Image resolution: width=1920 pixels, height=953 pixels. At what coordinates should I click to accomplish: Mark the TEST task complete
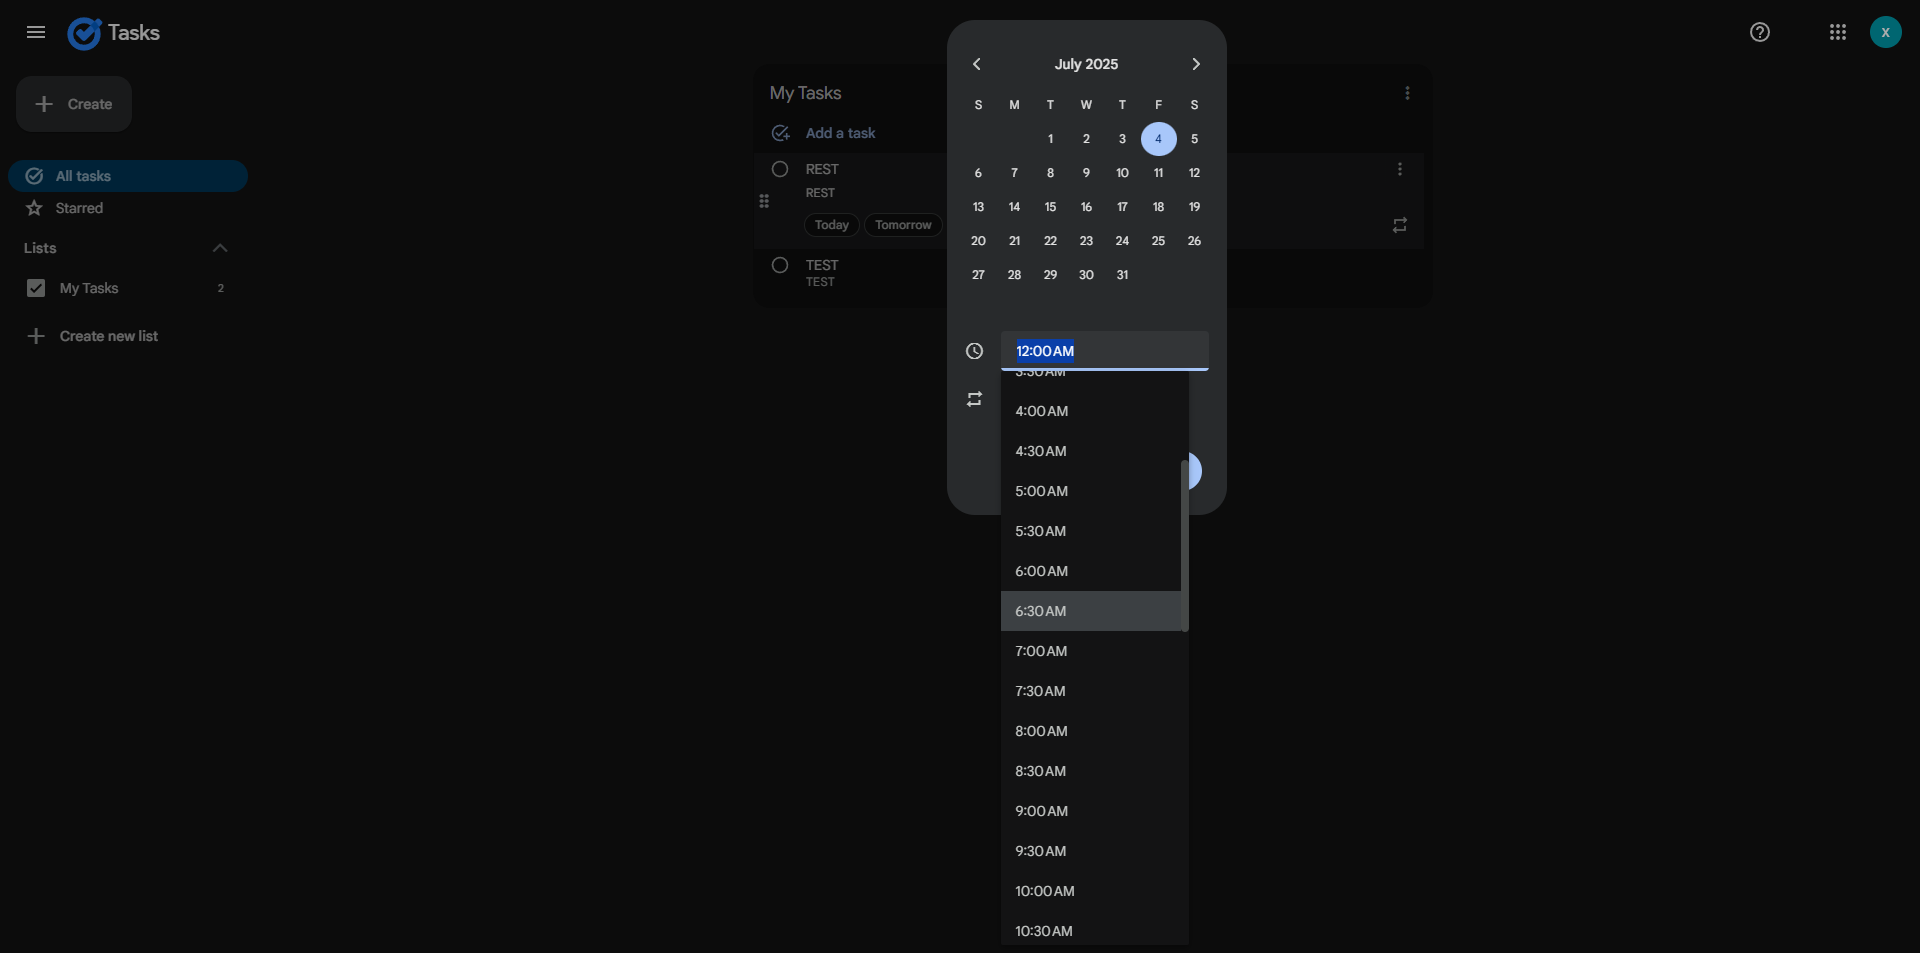click(780, 265)
